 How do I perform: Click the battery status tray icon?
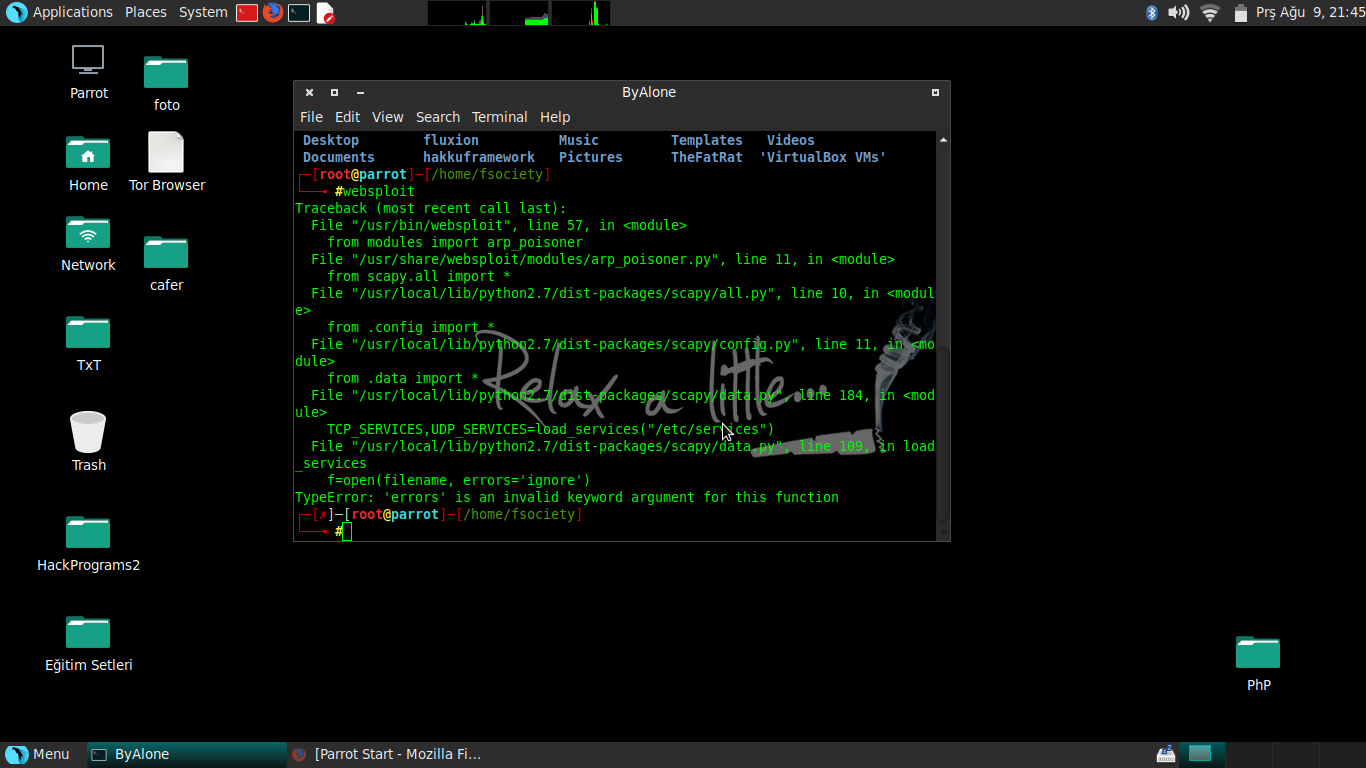tap(1241, 13)
